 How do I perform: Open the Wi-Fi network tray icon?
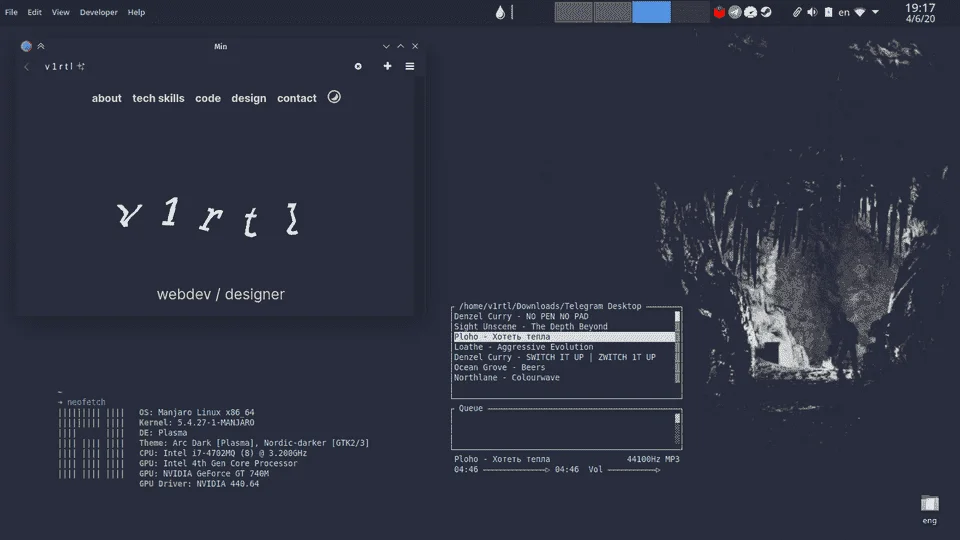click(x=860, y=12)
